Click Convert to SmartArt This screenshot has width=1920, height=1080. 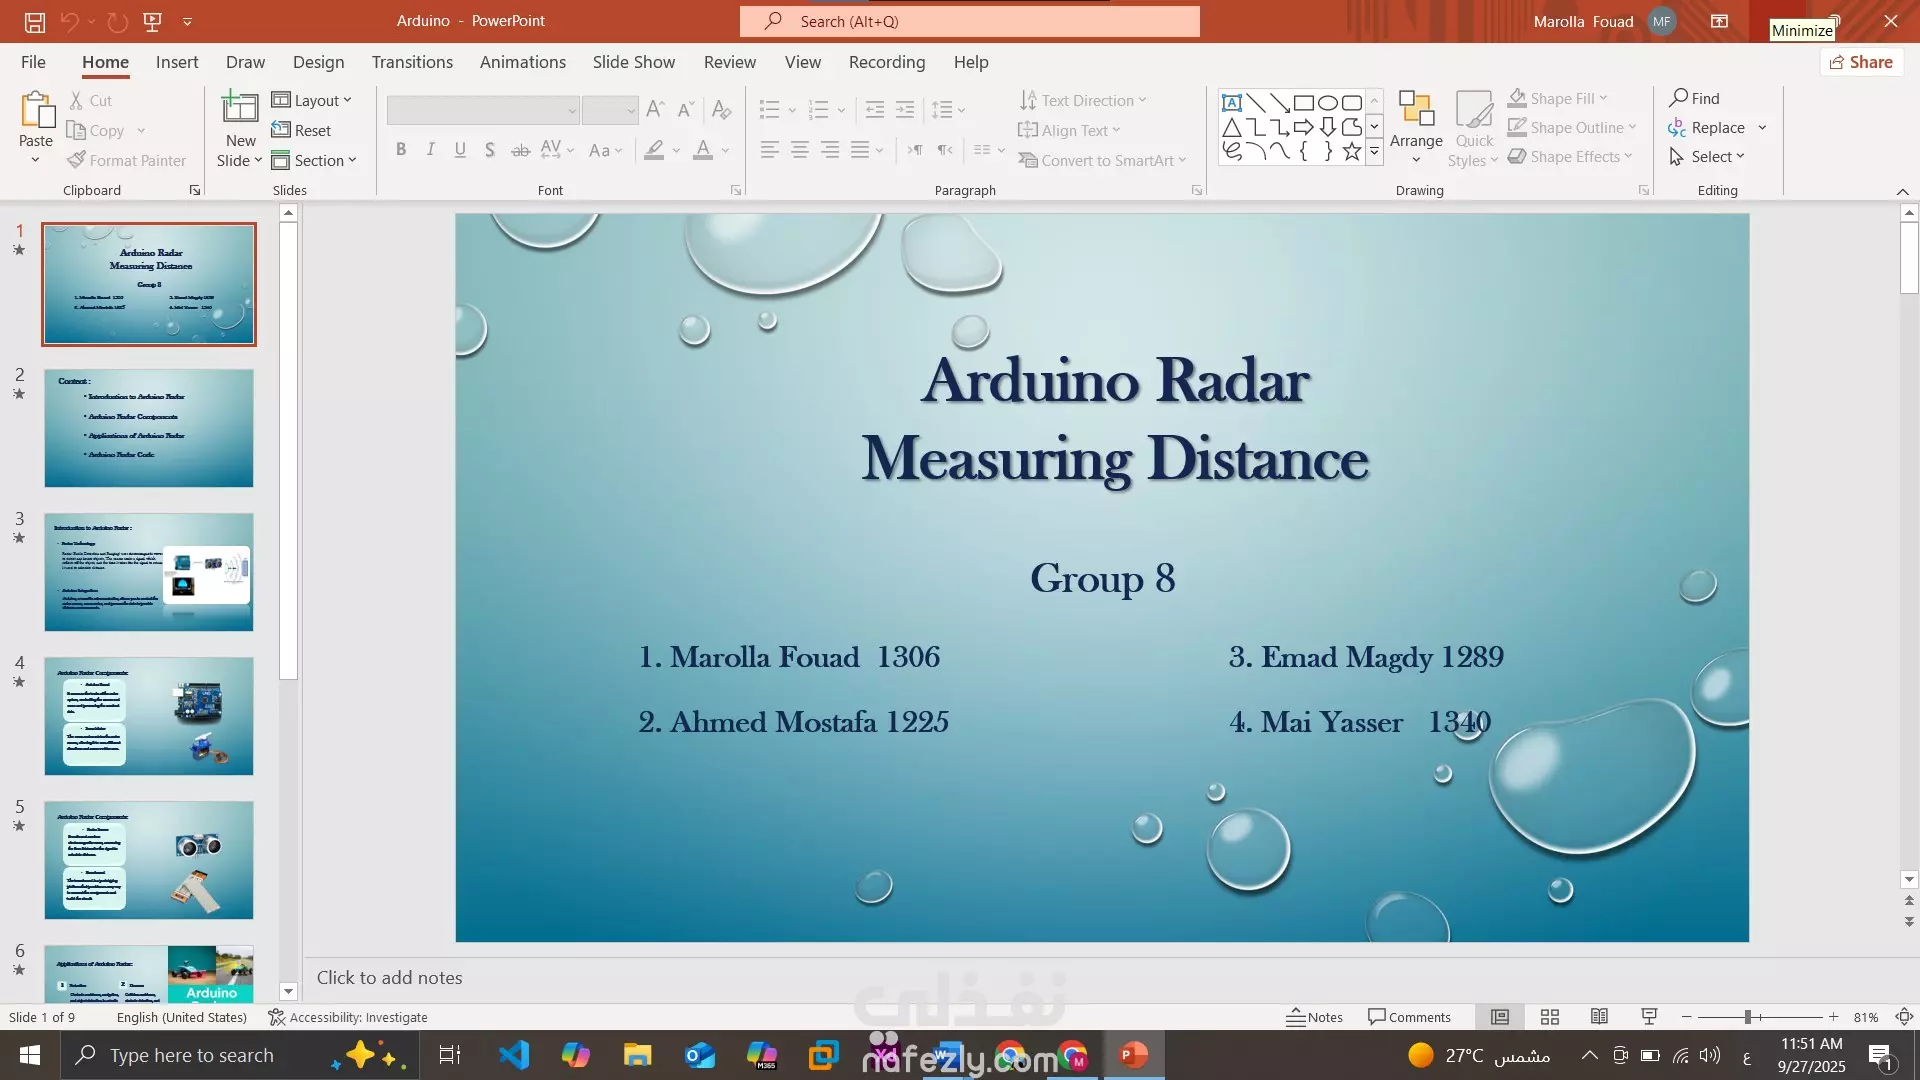tap(1102, 160)
